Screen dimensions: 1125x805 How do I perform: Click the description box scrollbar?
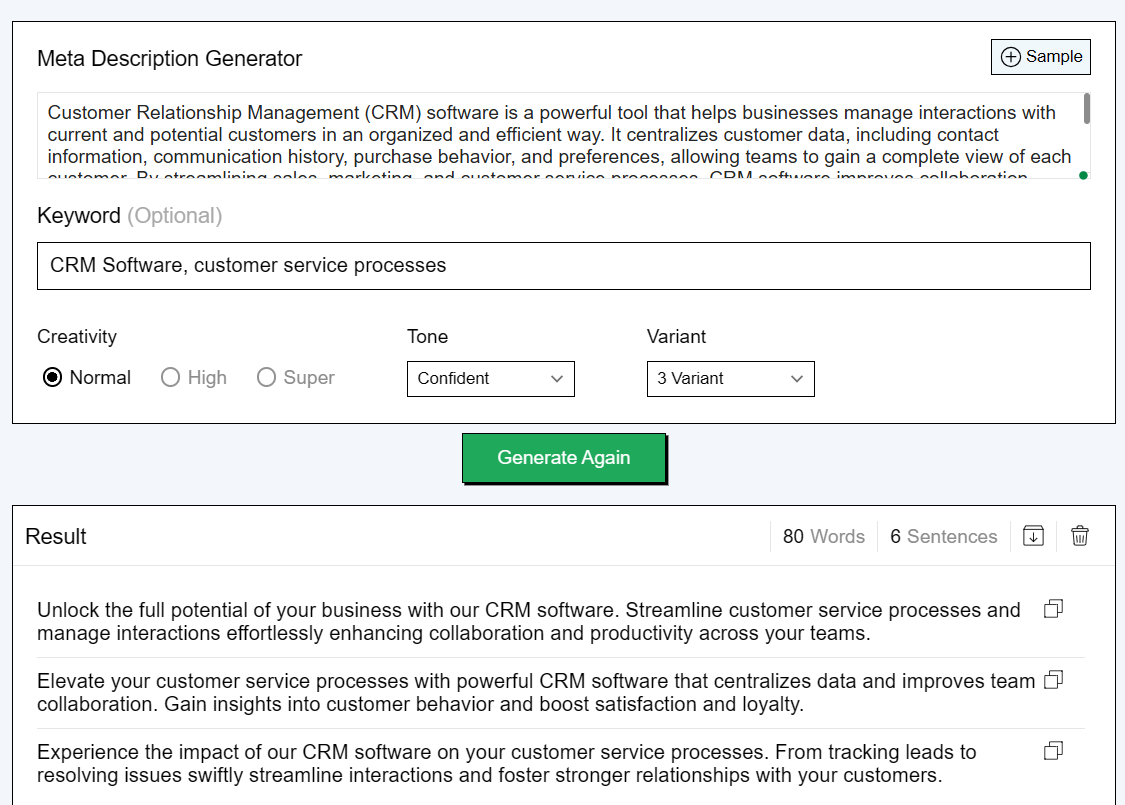pyautogui.click(x=1086, y=110)
